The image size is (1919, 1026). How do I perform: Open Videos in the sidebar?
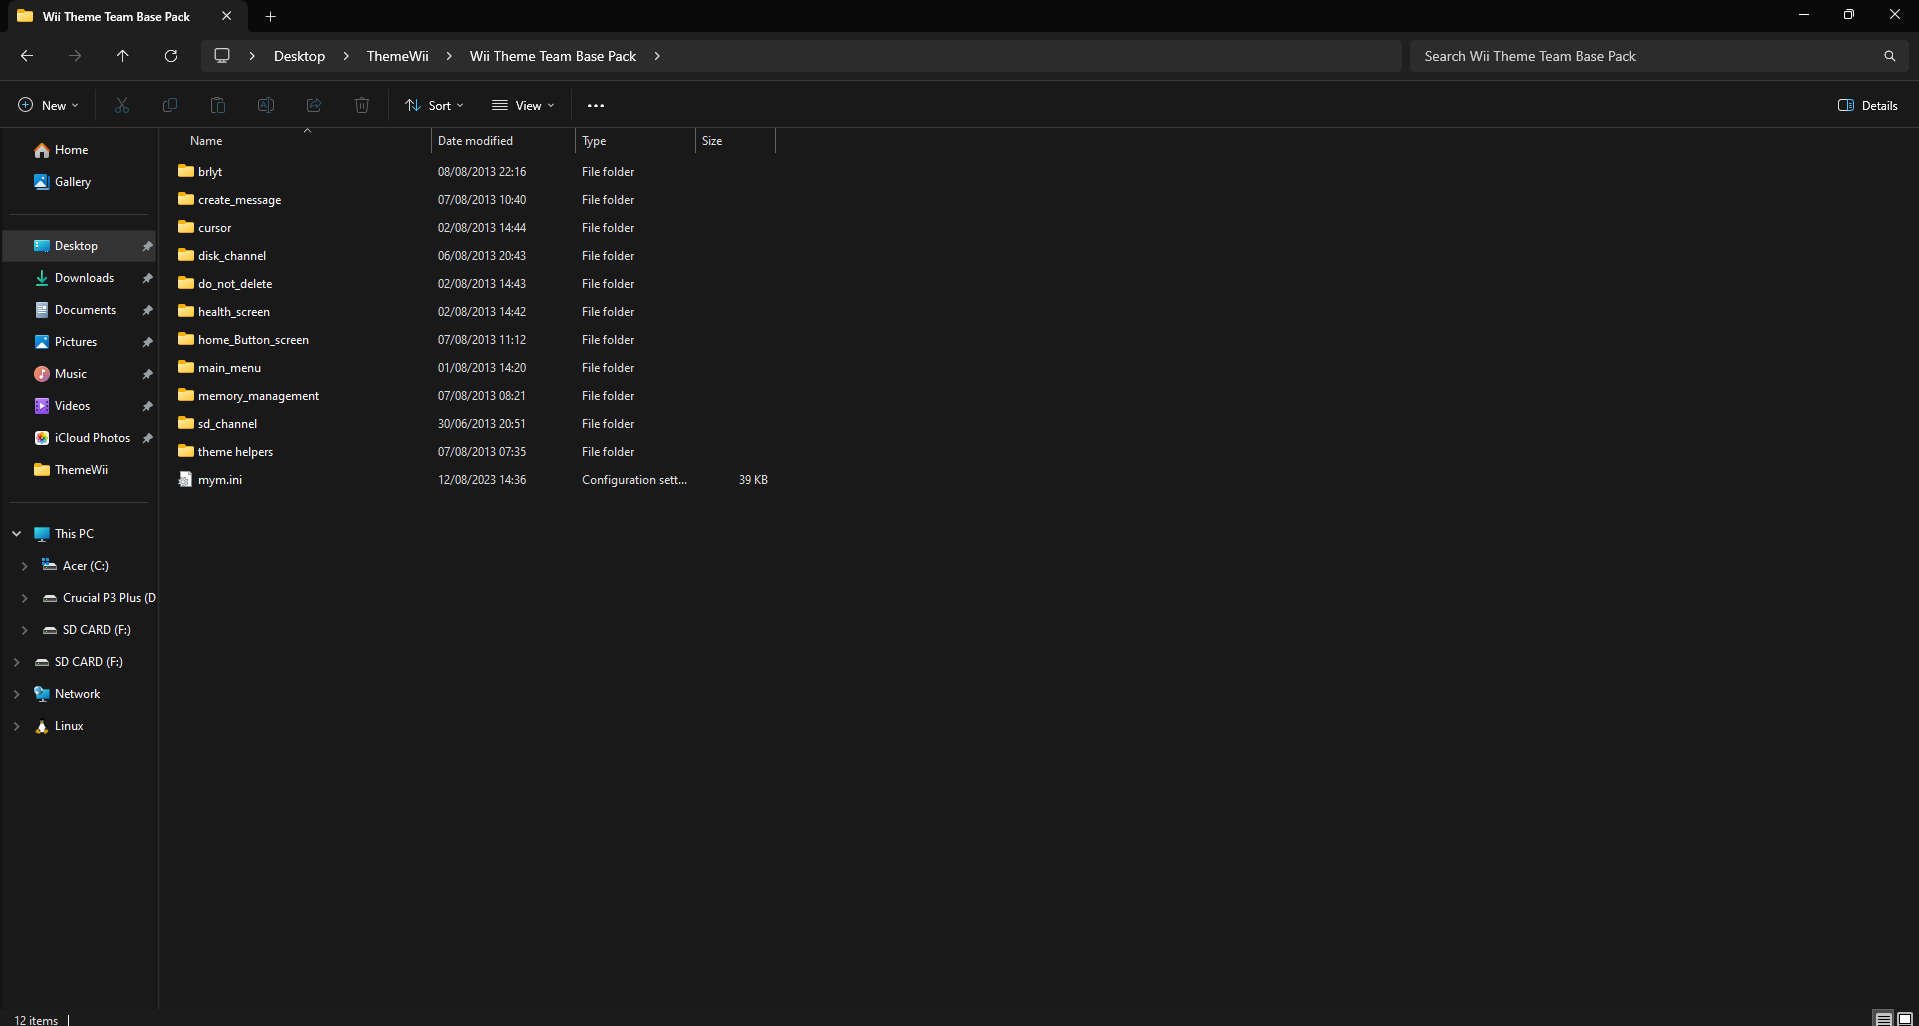[x=72, y=406]
